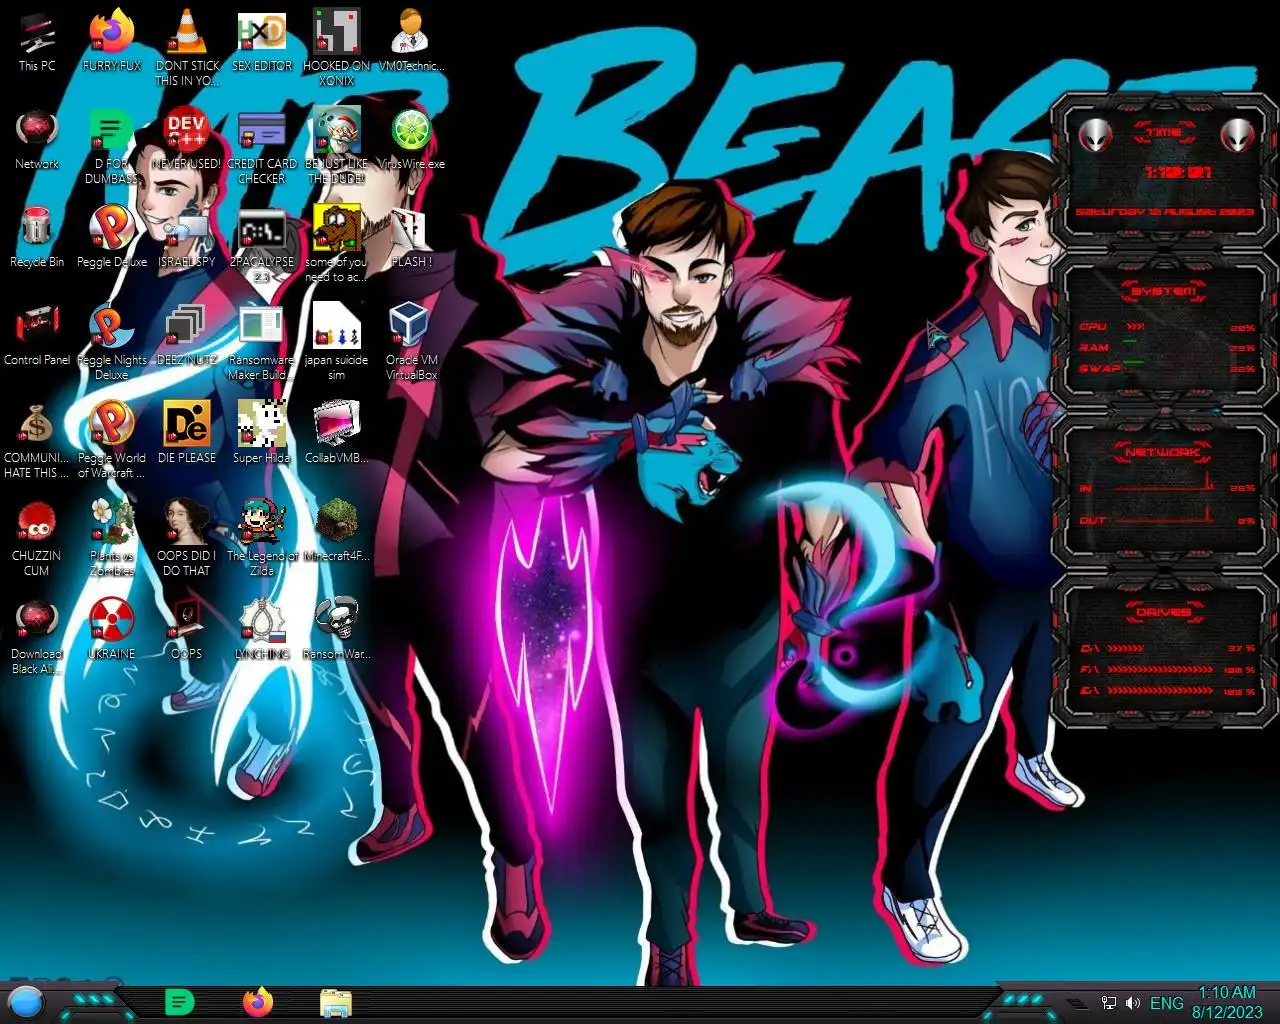Screen dimensions: 1280x1024
Task: Launch the NEVER USED! Dev-C++ shortcut
Action: 187,138
